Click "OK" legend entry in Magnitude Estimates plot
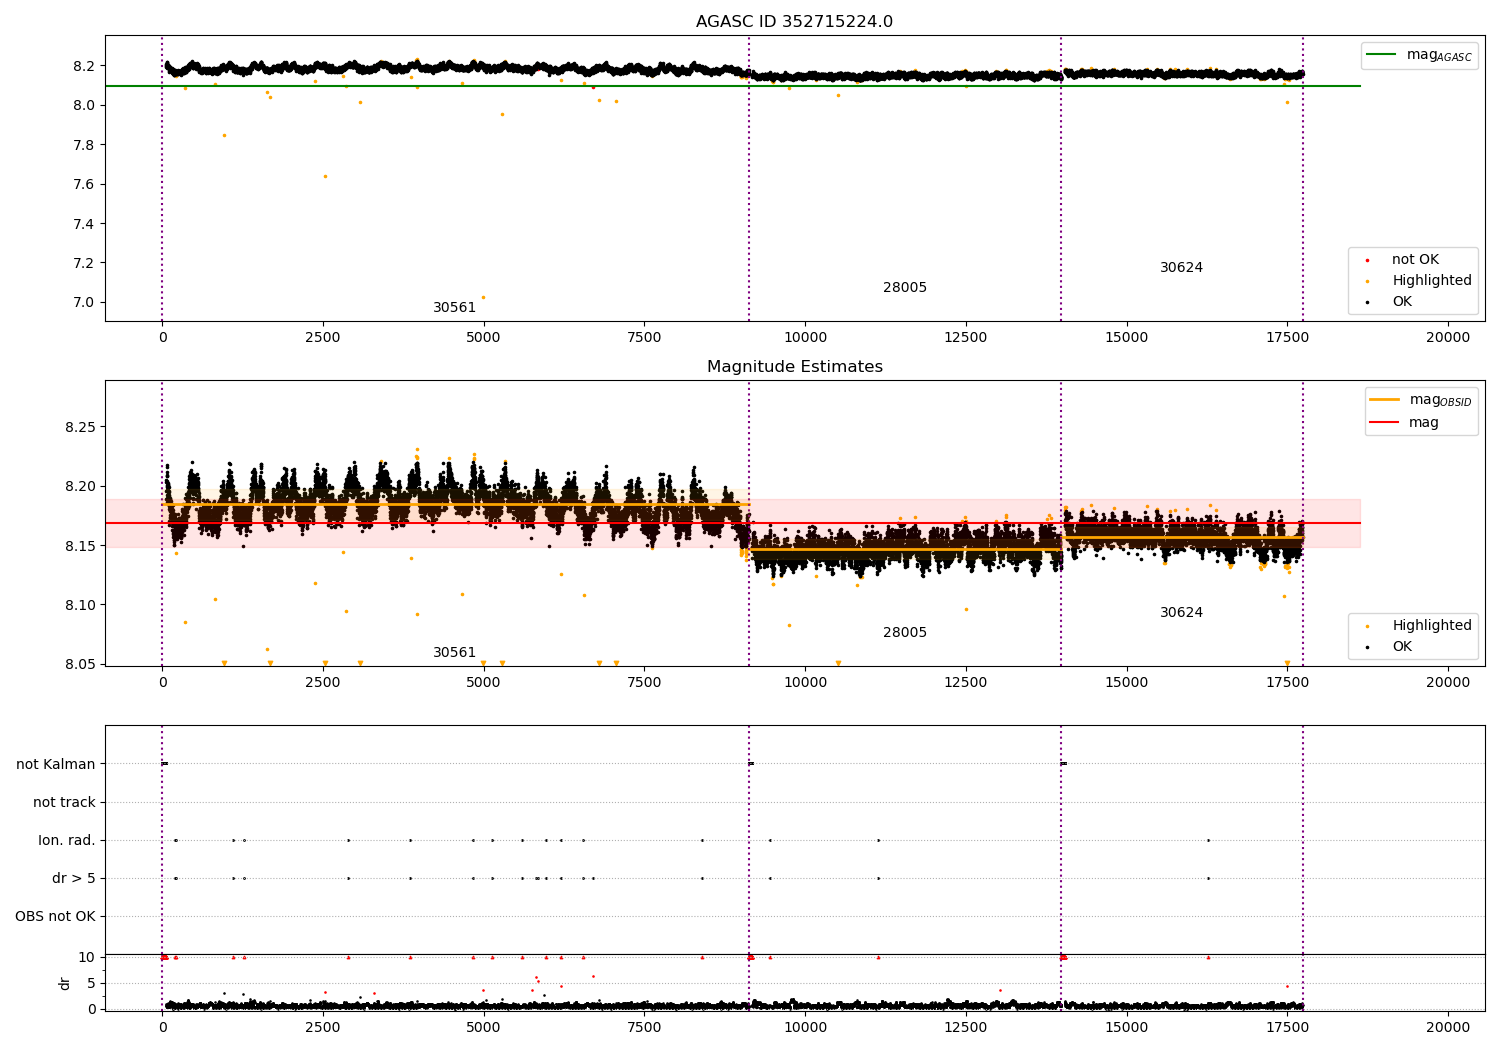This screenshot has height=1050, width=1500. click(x=1402, y=647)
